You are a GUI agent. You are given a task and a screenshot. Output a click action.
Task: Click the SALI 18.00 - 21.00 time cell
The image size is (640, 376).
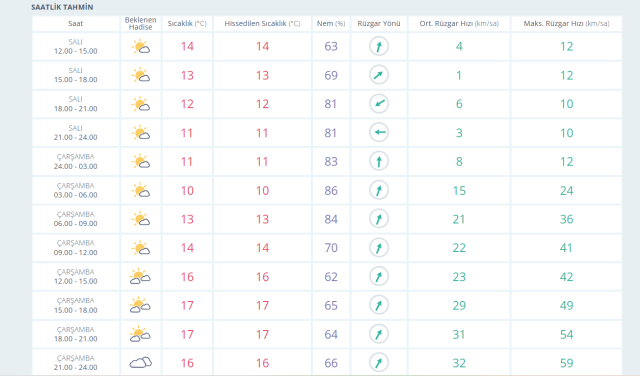(x=76, y=104)
